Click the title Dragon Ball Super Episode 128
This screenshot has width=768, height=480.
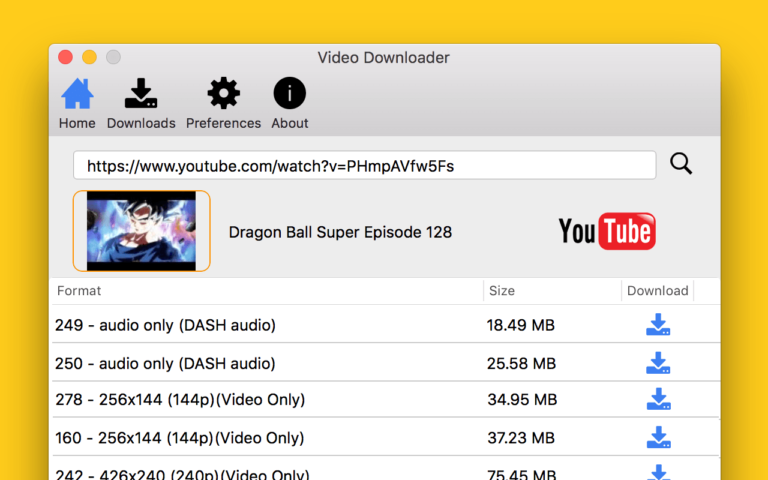pos(340,232)
